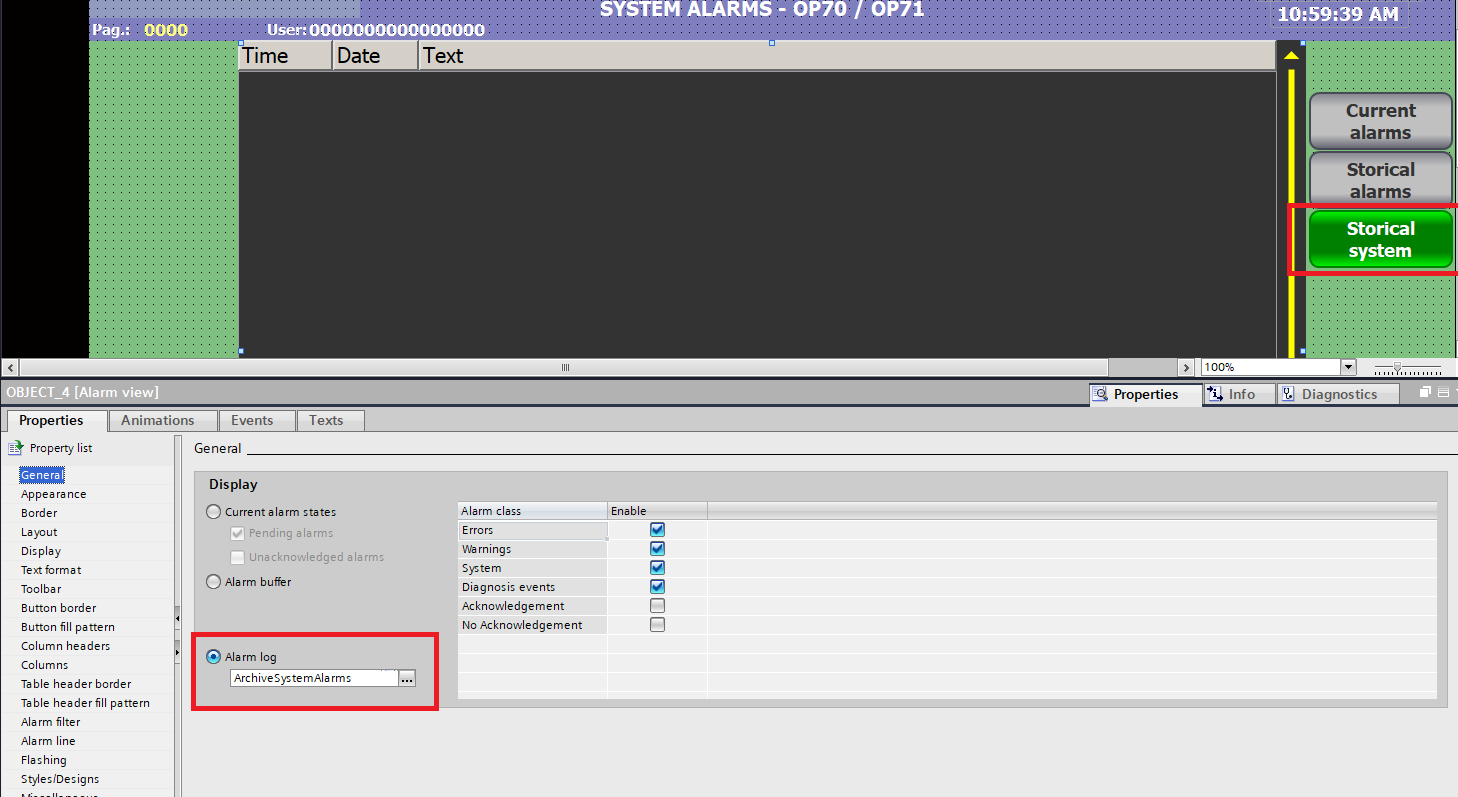The image size is (1458, 797).
Task: Select Text format in the property list
Action: pyautogui.click(x=51, y=570)
